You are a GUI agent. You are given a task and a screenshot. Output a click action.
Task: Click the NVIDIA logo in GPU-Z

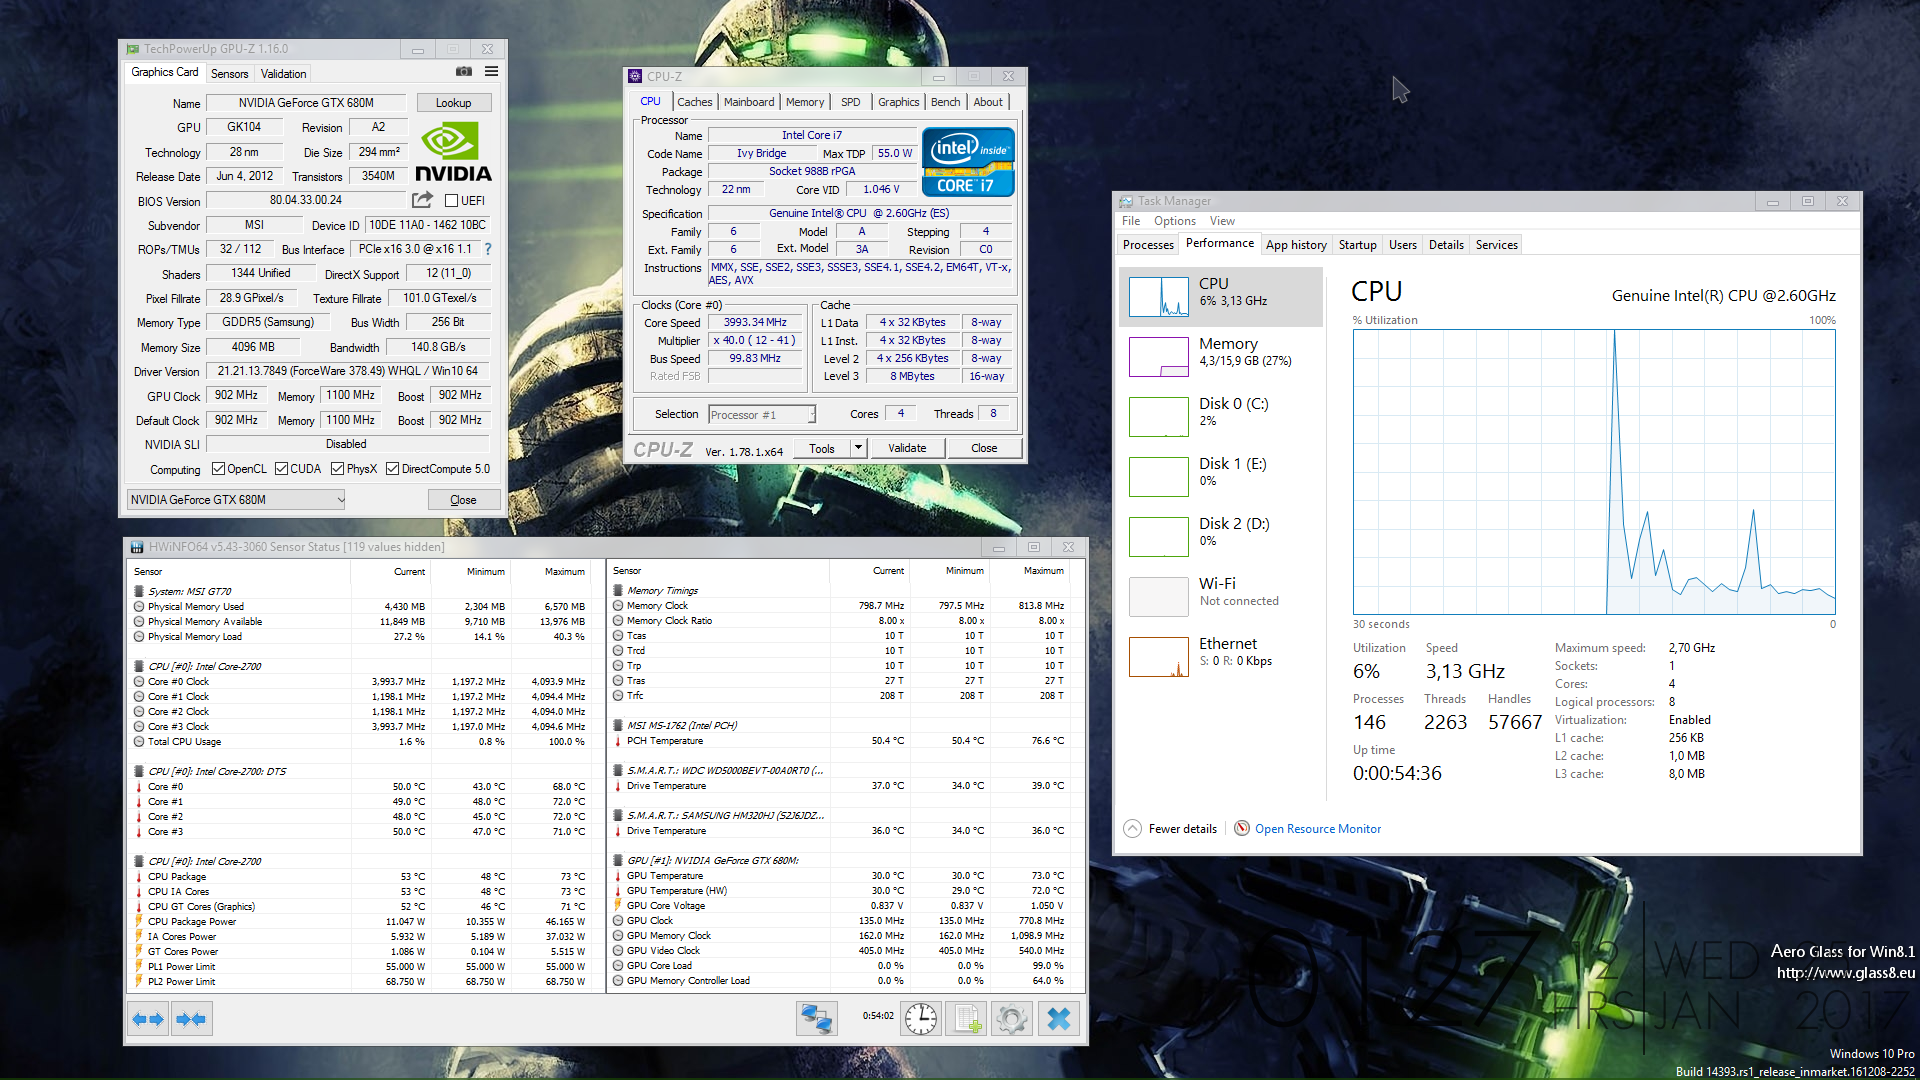(x=453, y=152)
